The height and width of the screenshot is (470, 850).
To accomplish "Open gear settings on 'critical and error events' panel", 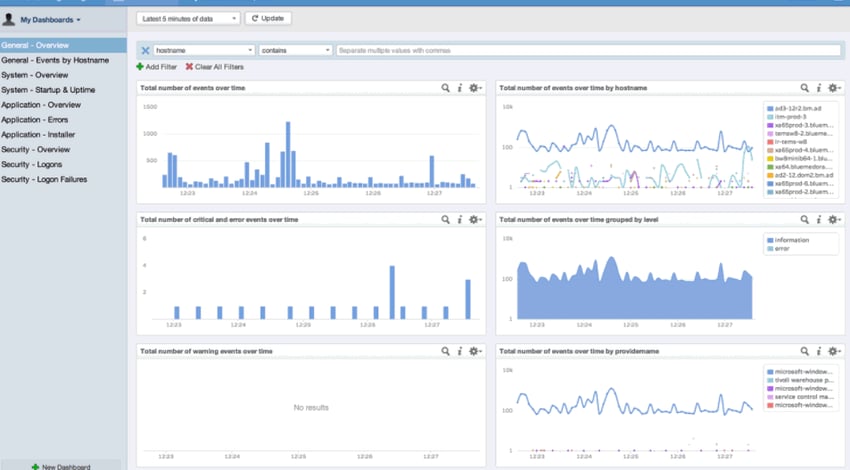I will (x=475, y=219).
